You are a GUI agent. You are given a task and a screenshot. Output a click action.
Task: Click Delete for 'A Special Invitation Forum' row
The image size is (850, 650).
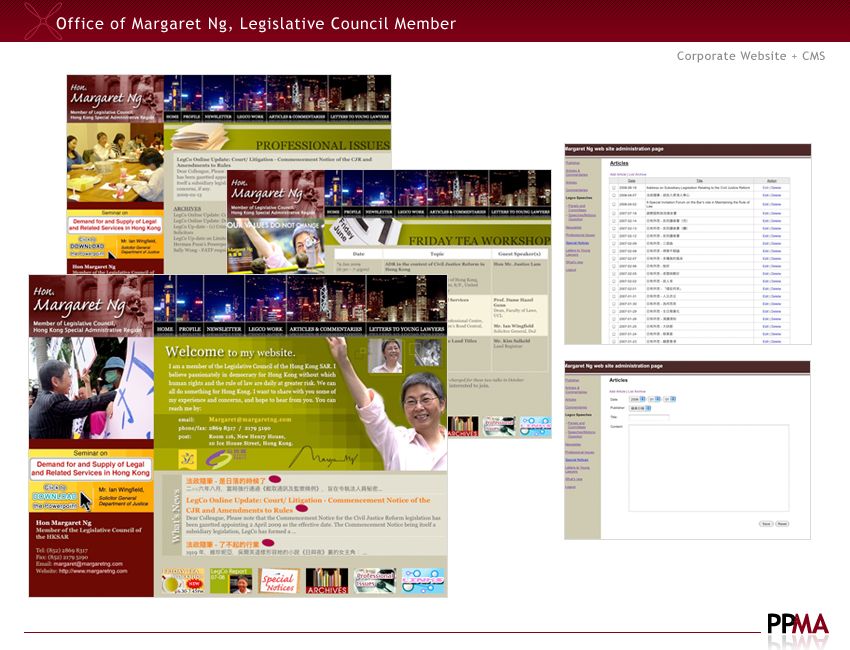(x=776, y=204)
